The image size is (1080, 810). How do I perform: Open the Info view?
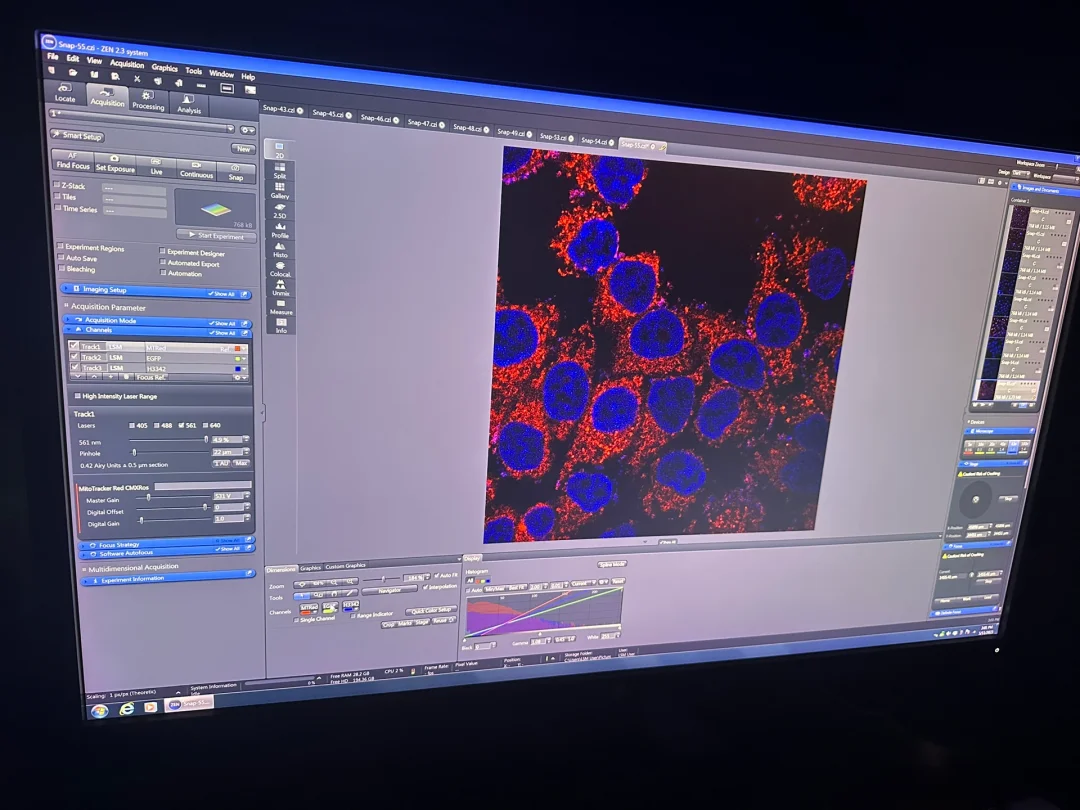click(281, 325)
